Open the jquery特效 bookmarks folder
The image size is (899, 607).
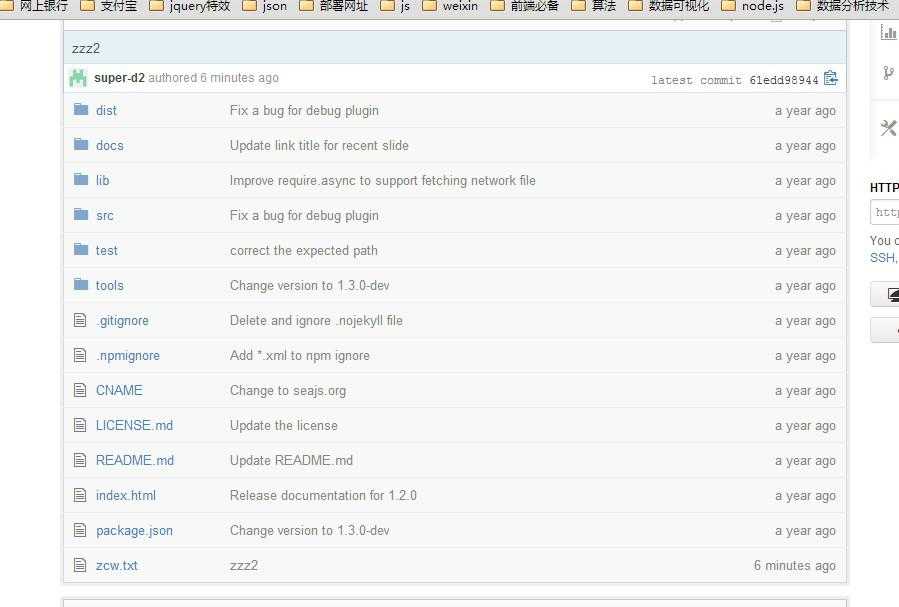coord(190,6)
